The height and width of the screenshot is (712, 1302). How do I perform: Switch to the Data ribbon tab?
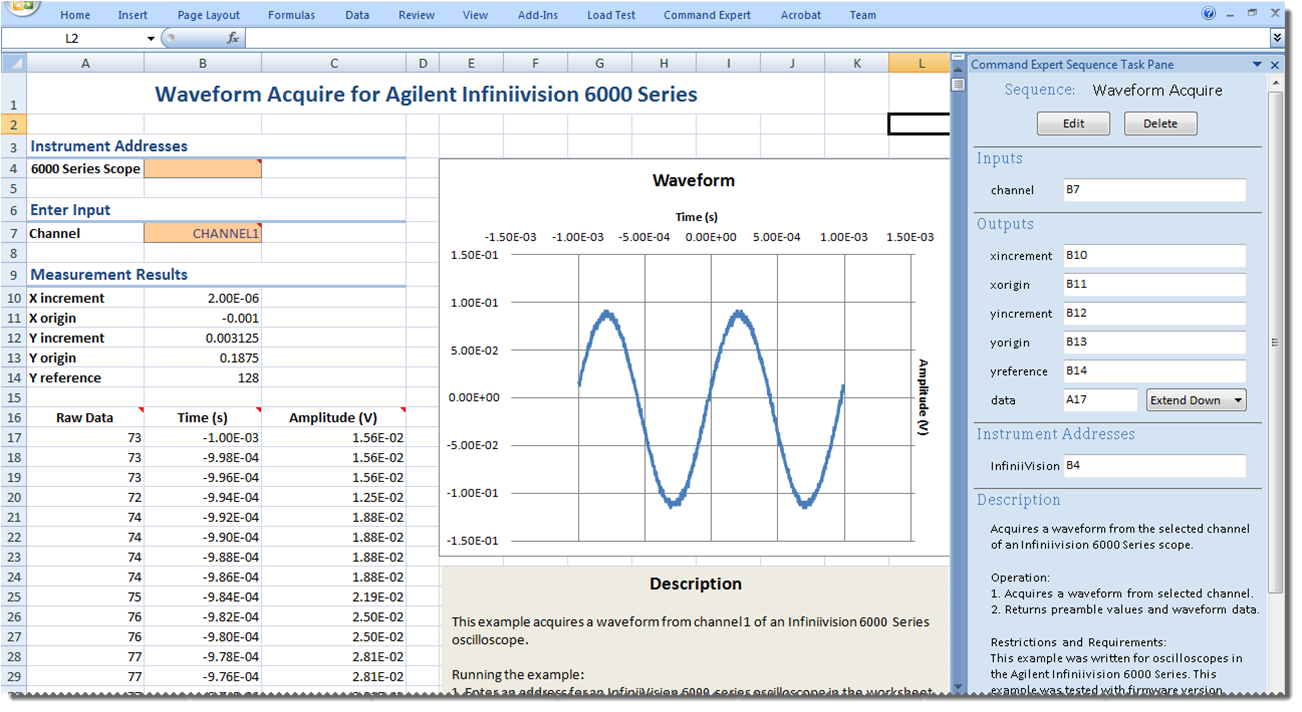pyautogui.click(x=357, y=14)
